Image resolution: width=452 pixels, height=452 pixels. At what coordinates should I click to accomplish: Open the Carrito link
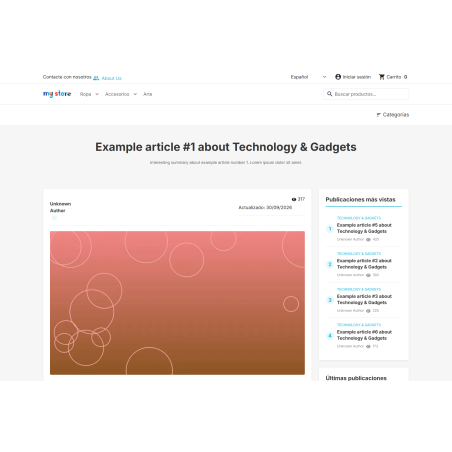tap(394, 77)
